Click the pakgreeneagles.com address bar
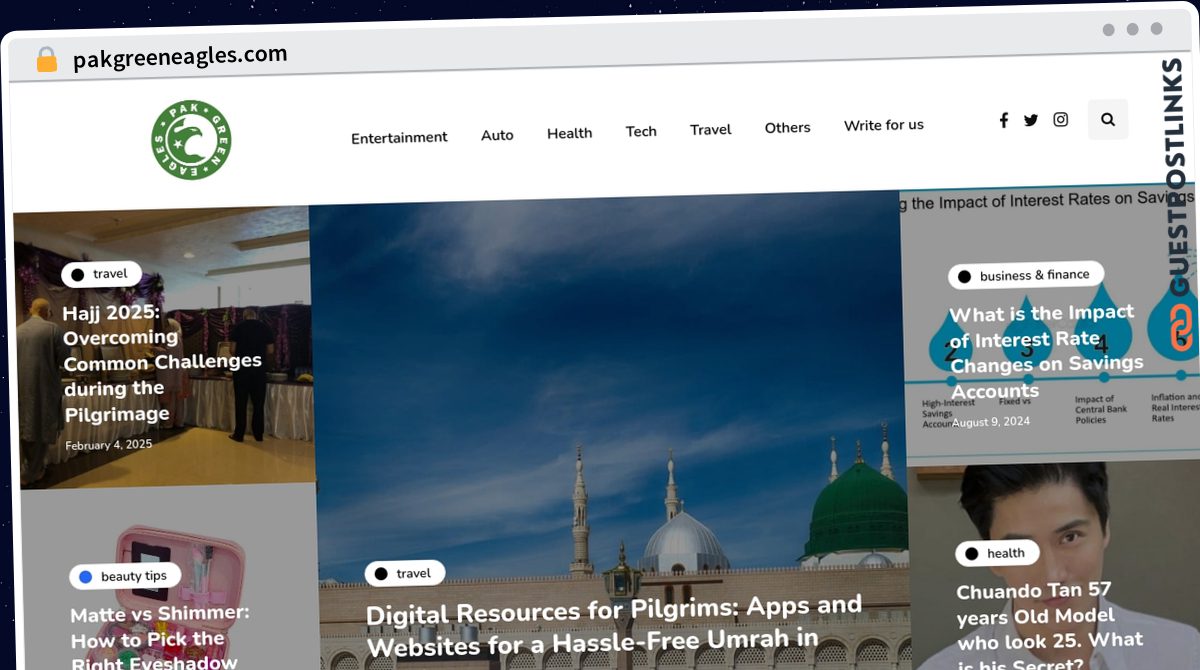1200x670 pixels. pyautogui.click(x=180, y=57)
